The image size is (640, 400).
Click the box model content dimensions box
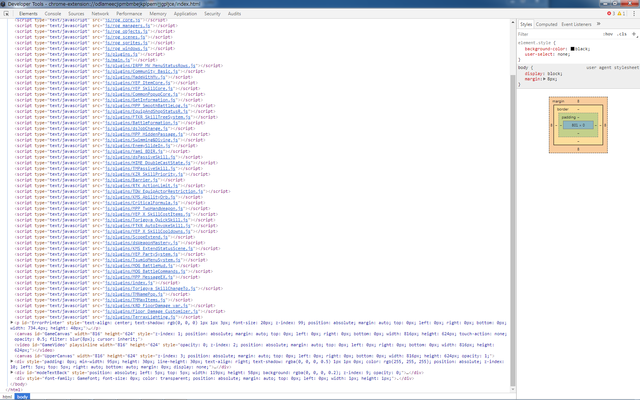point(578,125)
